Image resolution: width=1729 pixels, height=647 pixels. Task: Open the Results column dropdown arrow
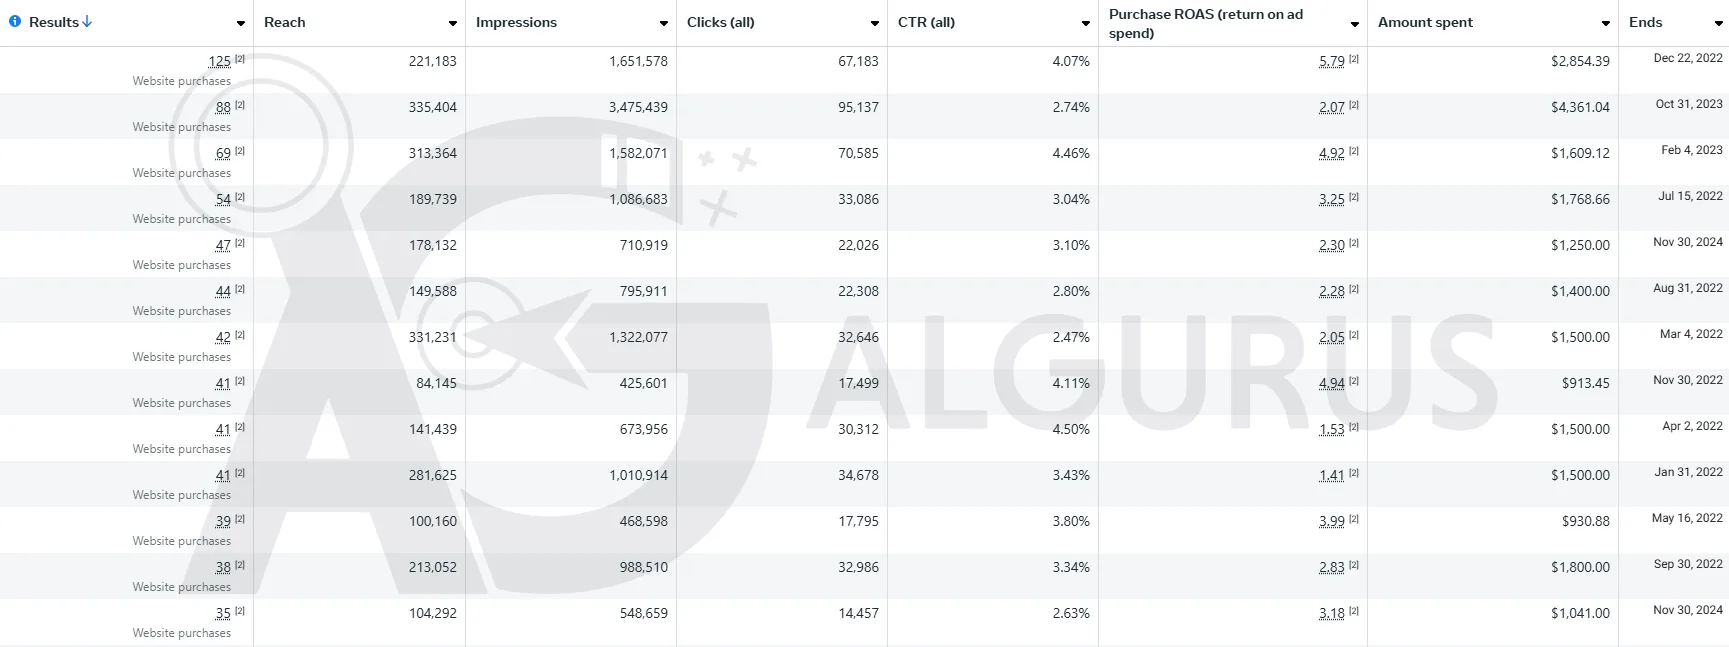tap(241, 23)
